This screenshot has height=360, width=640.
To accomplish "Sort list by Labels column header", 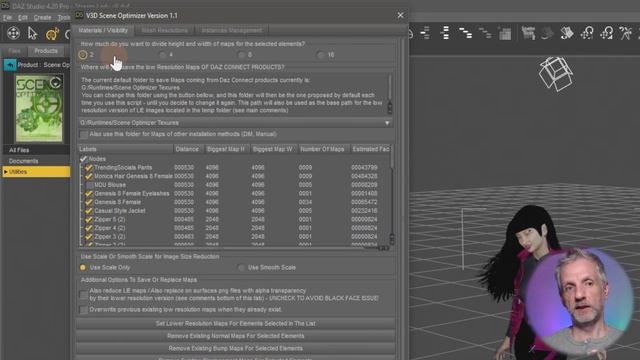I will pyautogui.click(x=125, y=149).
